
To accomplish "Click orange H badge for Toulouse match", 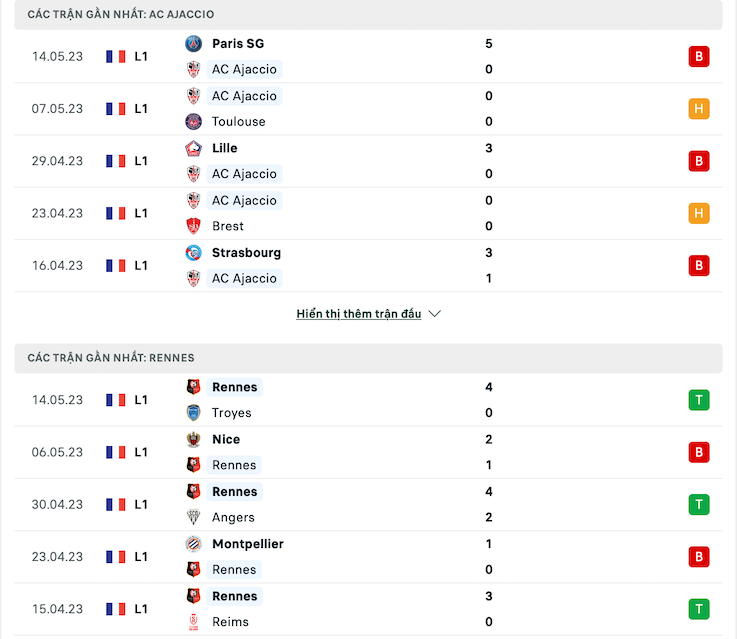I will [x=698, y=109].
